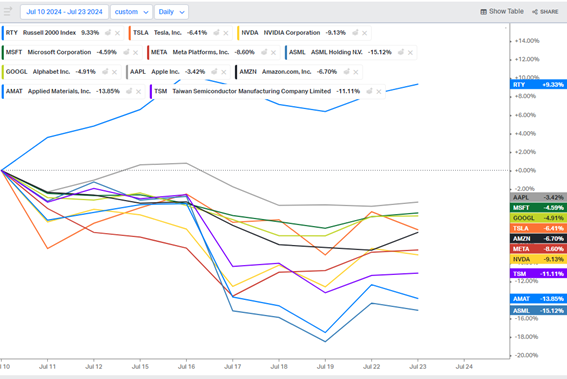567x379 pixels.
Task: Click 'Alphabet Inc.' legend name
Action: point(51,72)
